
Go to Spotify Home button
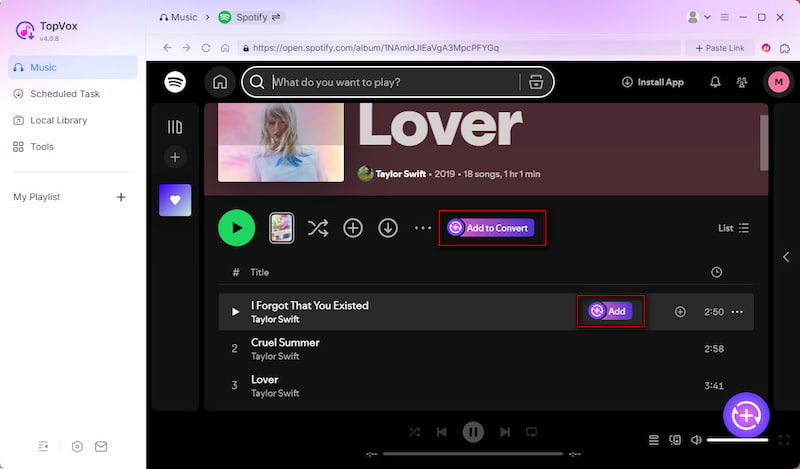tap(220, 82)
